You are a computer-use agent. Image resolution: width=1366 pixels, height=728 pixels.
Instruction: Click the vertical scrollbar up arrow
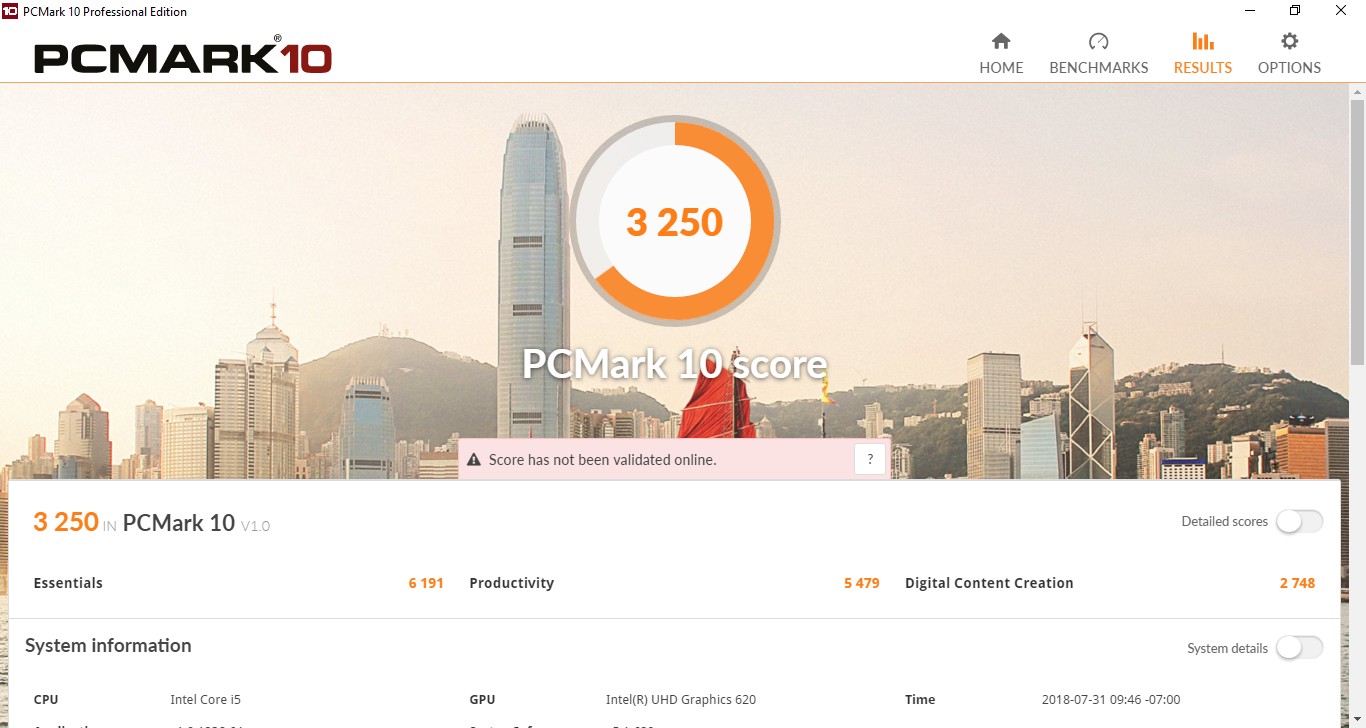1357,91
